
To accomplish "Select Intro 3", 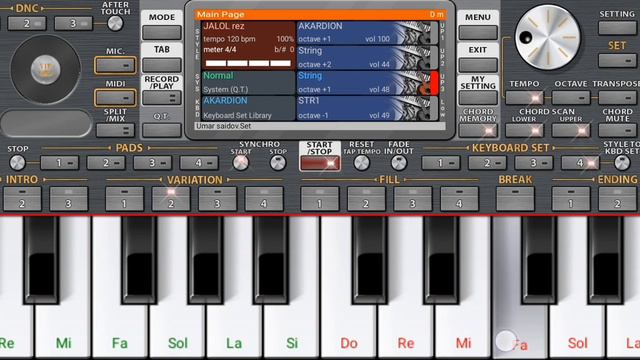I will click(x=69, y=199).
